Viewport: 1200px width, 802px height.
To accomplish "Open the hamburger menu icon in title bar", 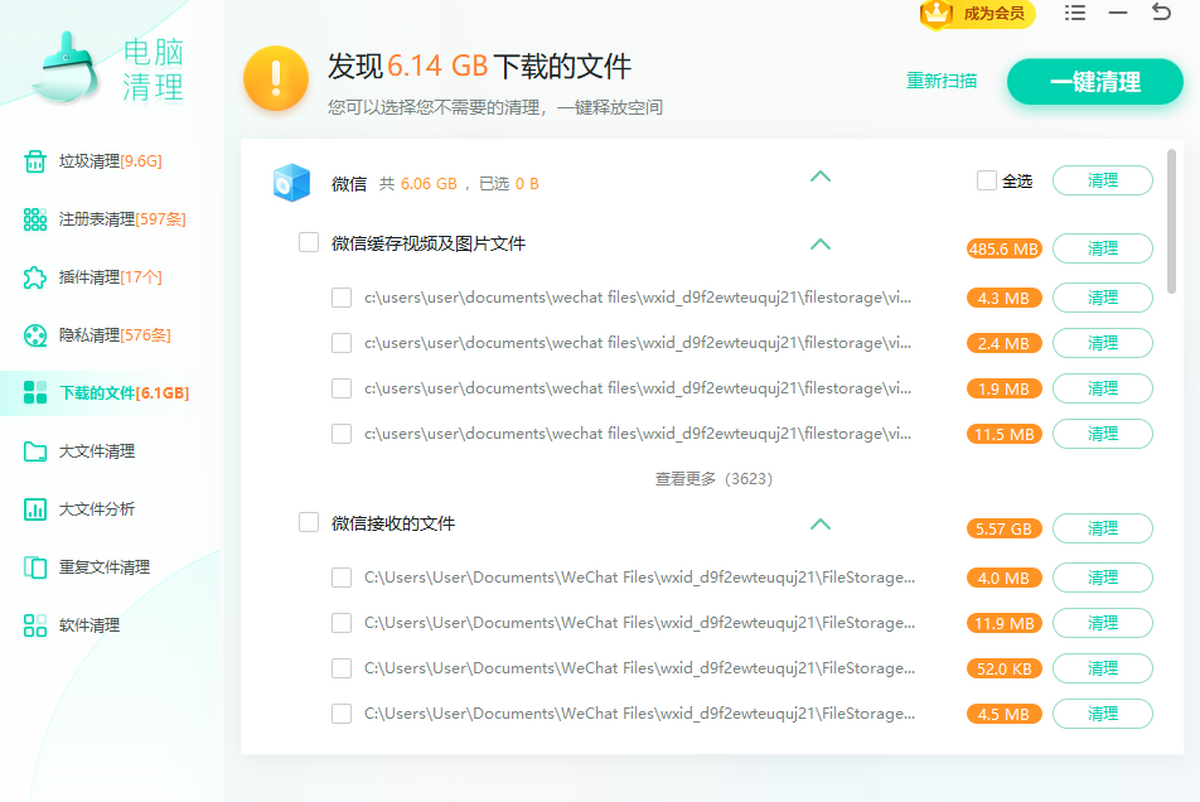I will (1075, 13).
